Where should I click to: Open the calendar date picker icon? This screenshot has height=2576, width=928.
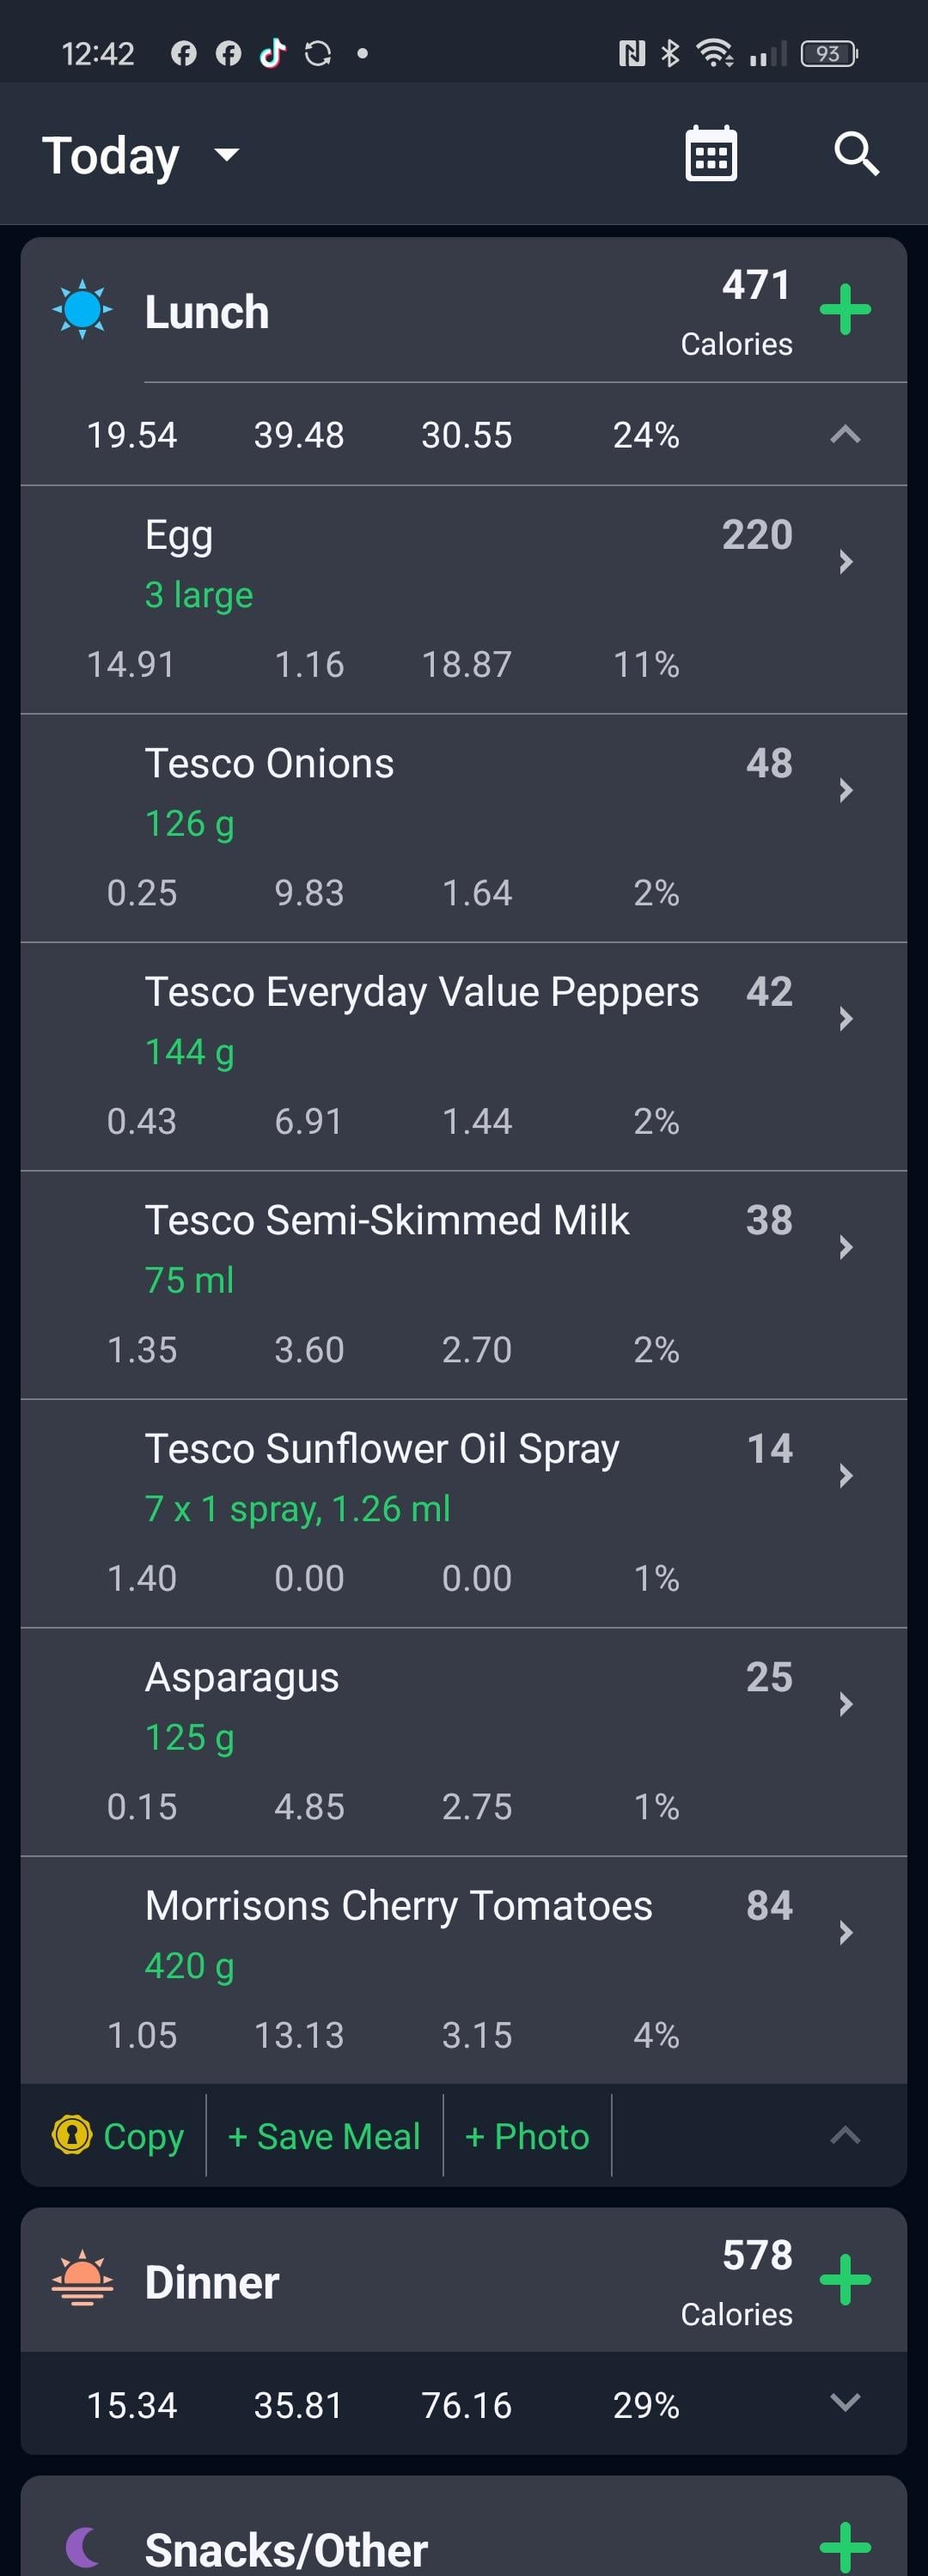click(711, 154)
